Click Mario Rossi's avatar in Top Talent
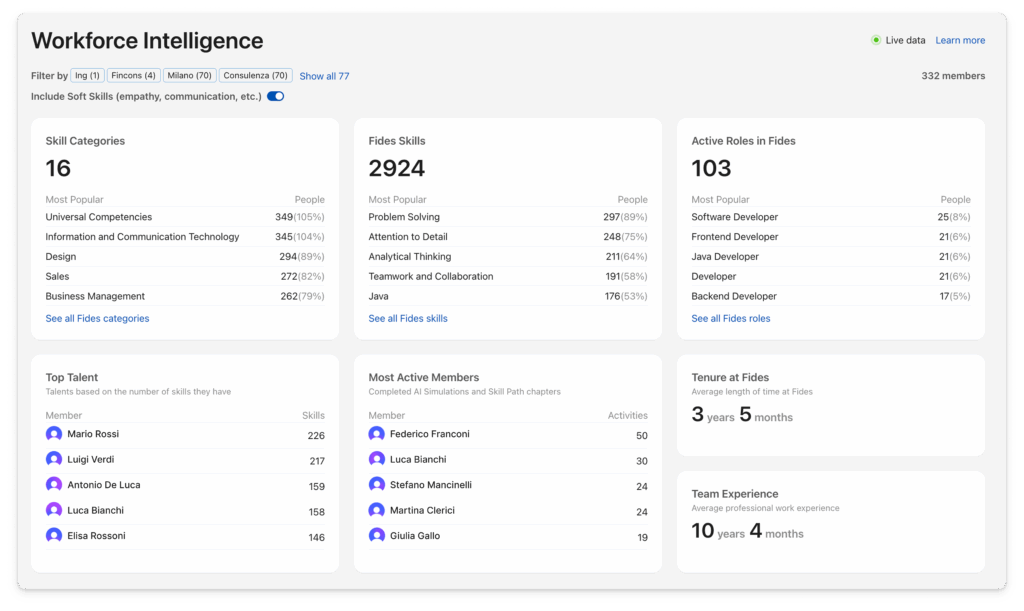Viewport: 1024px width, 611px height. 54,434
